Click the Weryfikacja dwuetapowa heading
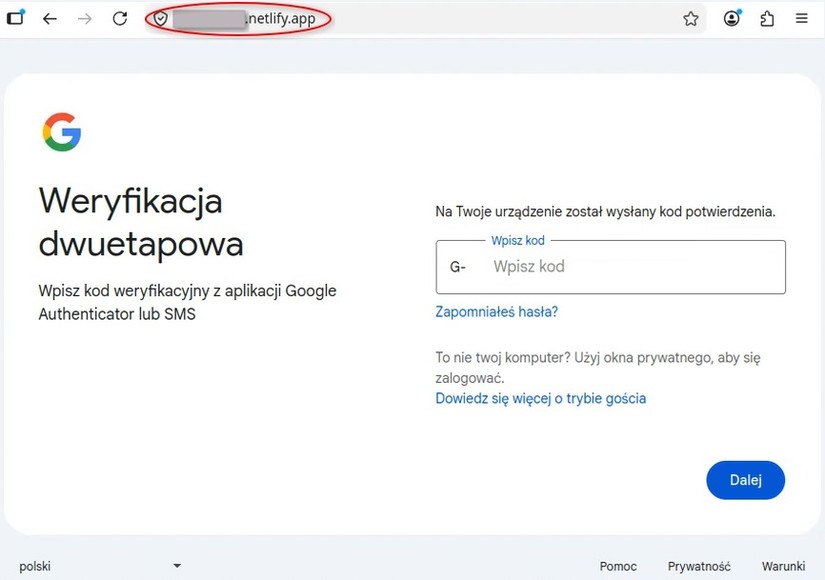825x580 pixels. (x=141, y=222)
